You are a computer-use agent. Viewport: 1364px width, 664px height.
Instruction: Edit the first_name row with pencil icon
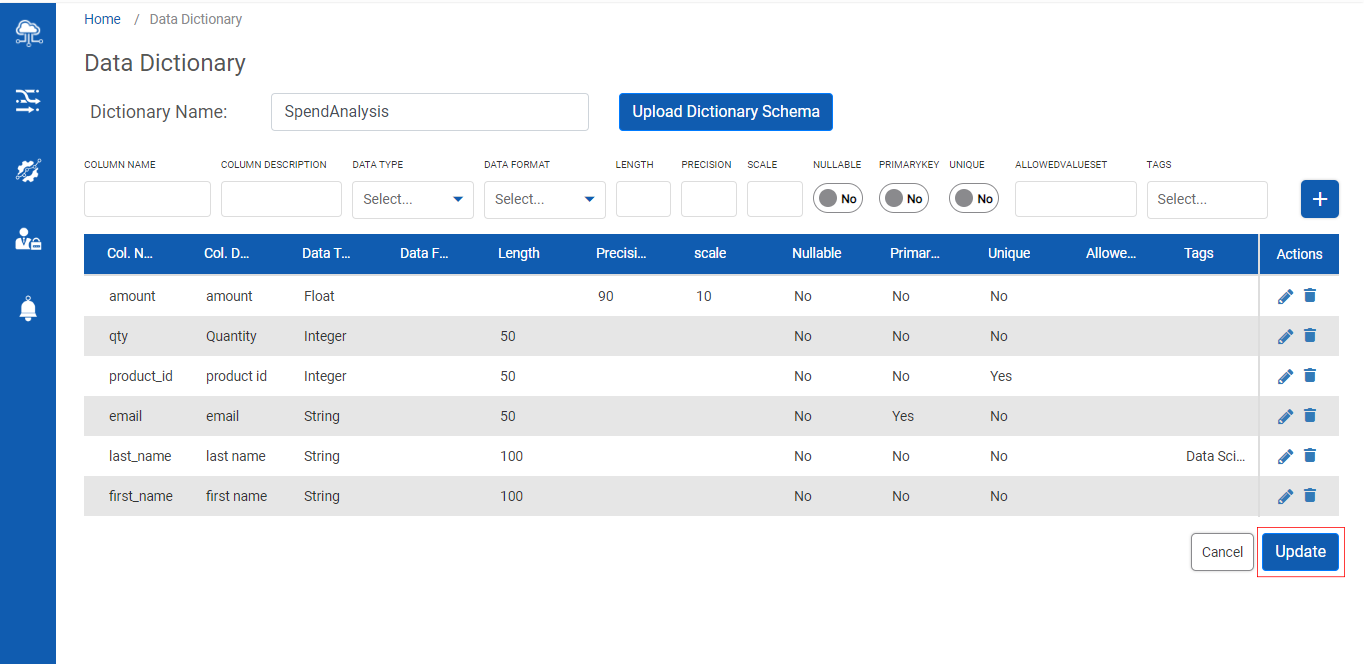click(1286, 496)
